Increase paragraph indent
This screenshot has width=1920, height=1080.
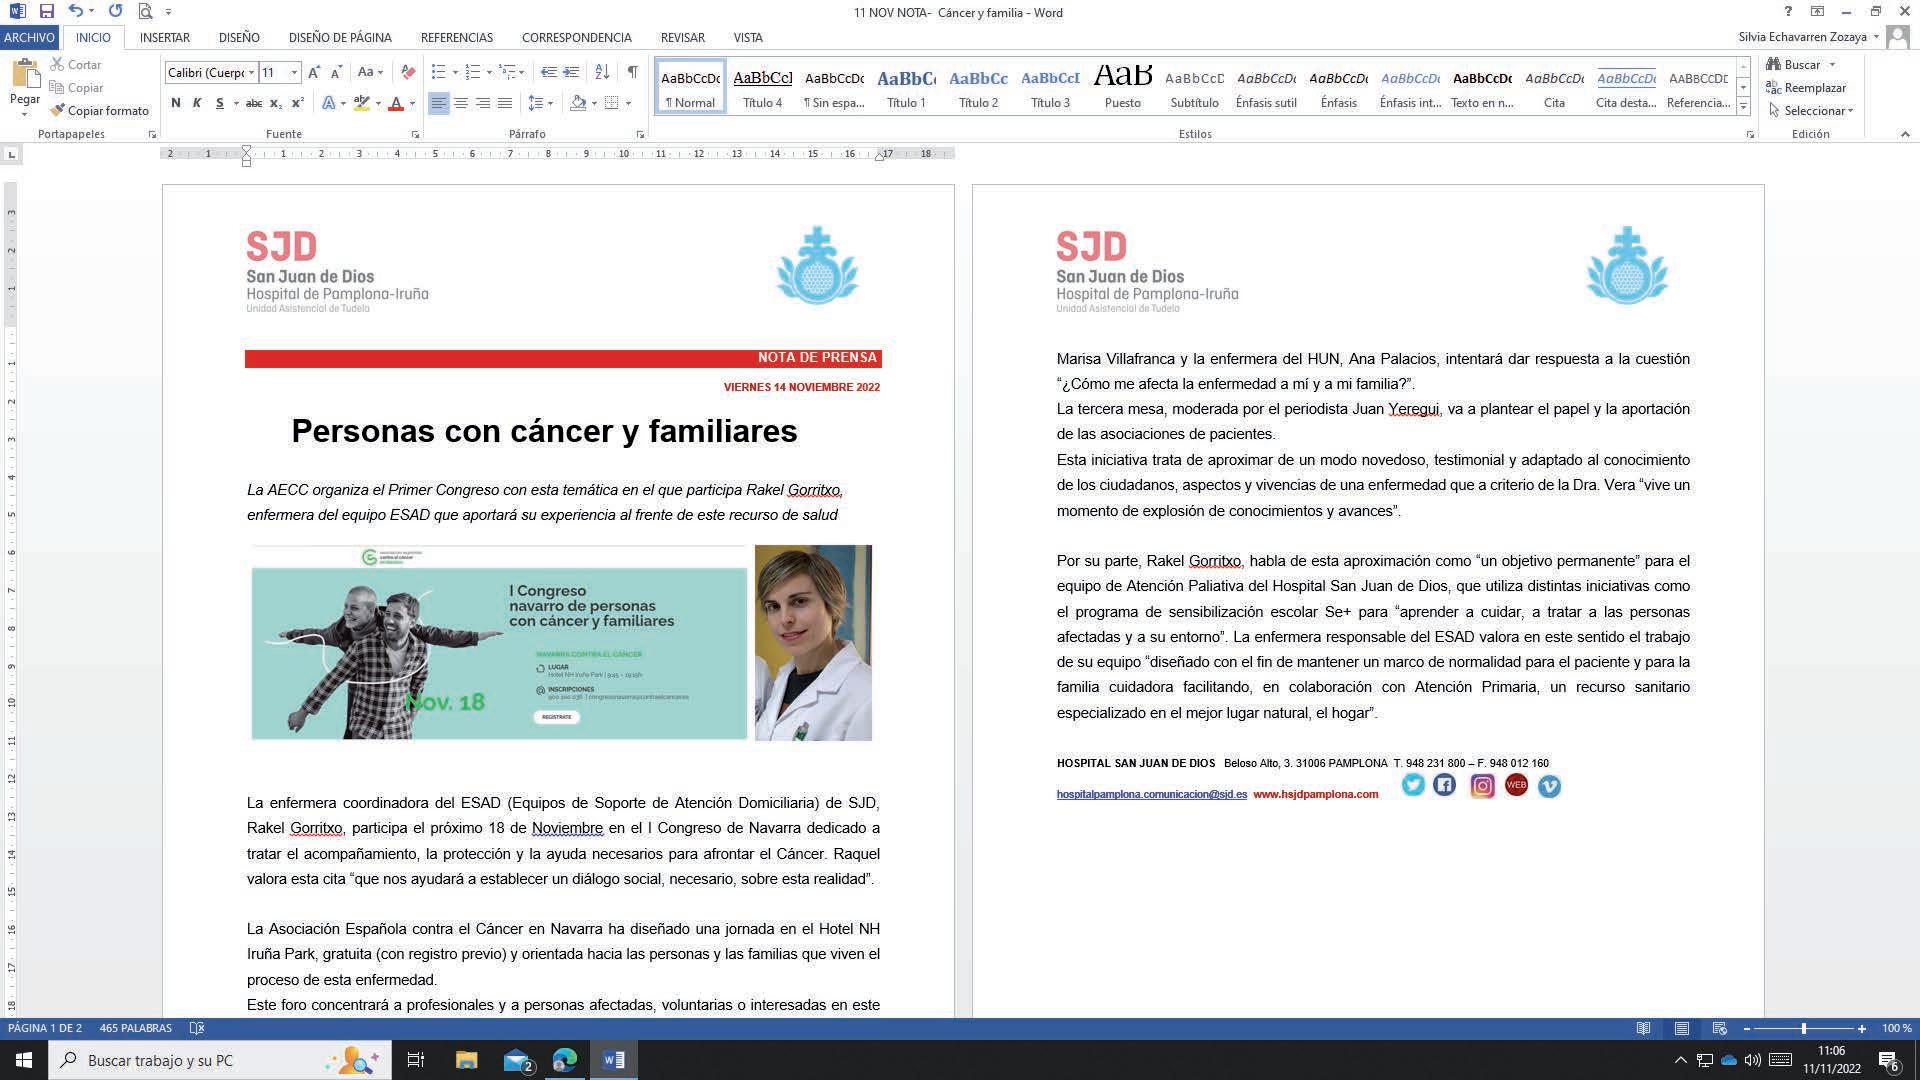[x=571, y=72]
